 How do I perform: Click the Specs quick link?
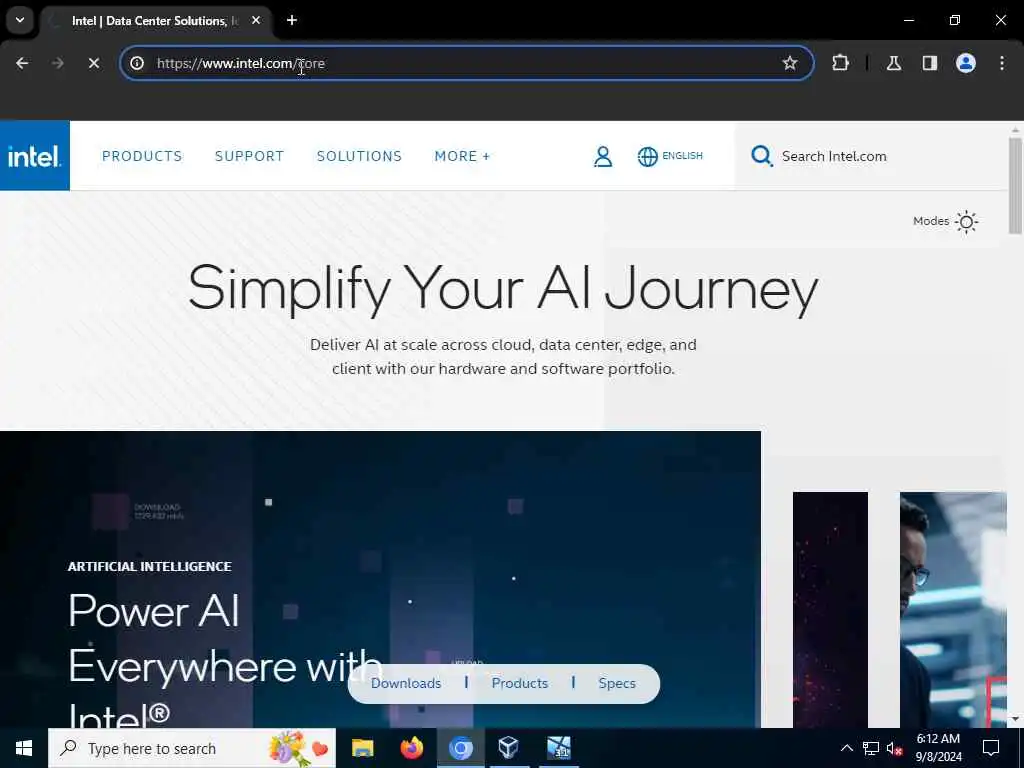617,683
